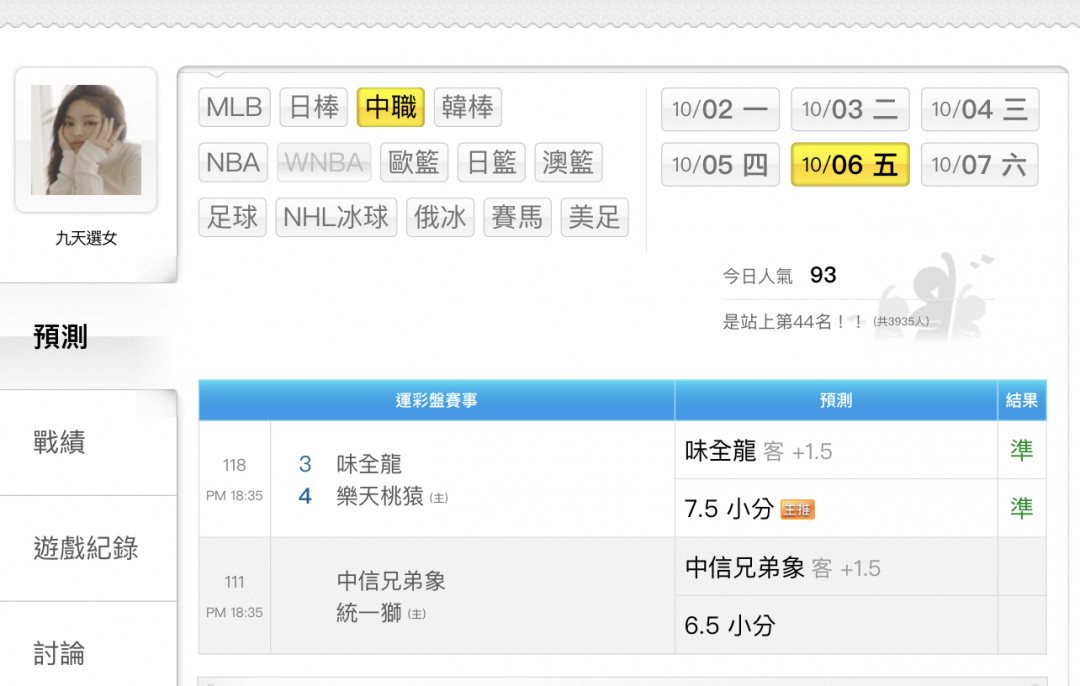Select the MLB league filter
The width and height of the screenshot is (1080, 686).
[x=234, y=107]
